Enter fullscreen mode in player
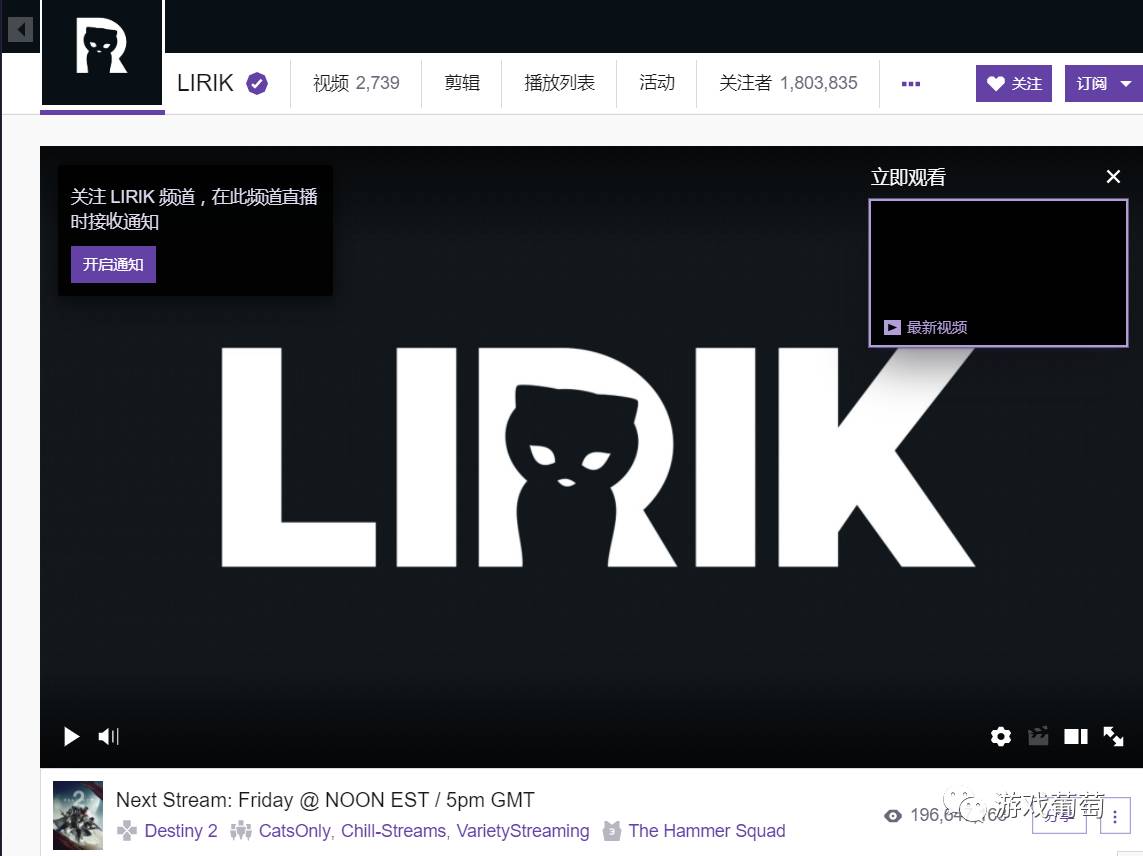This screenshot has height=856, width=1143. pos(1113,736)
